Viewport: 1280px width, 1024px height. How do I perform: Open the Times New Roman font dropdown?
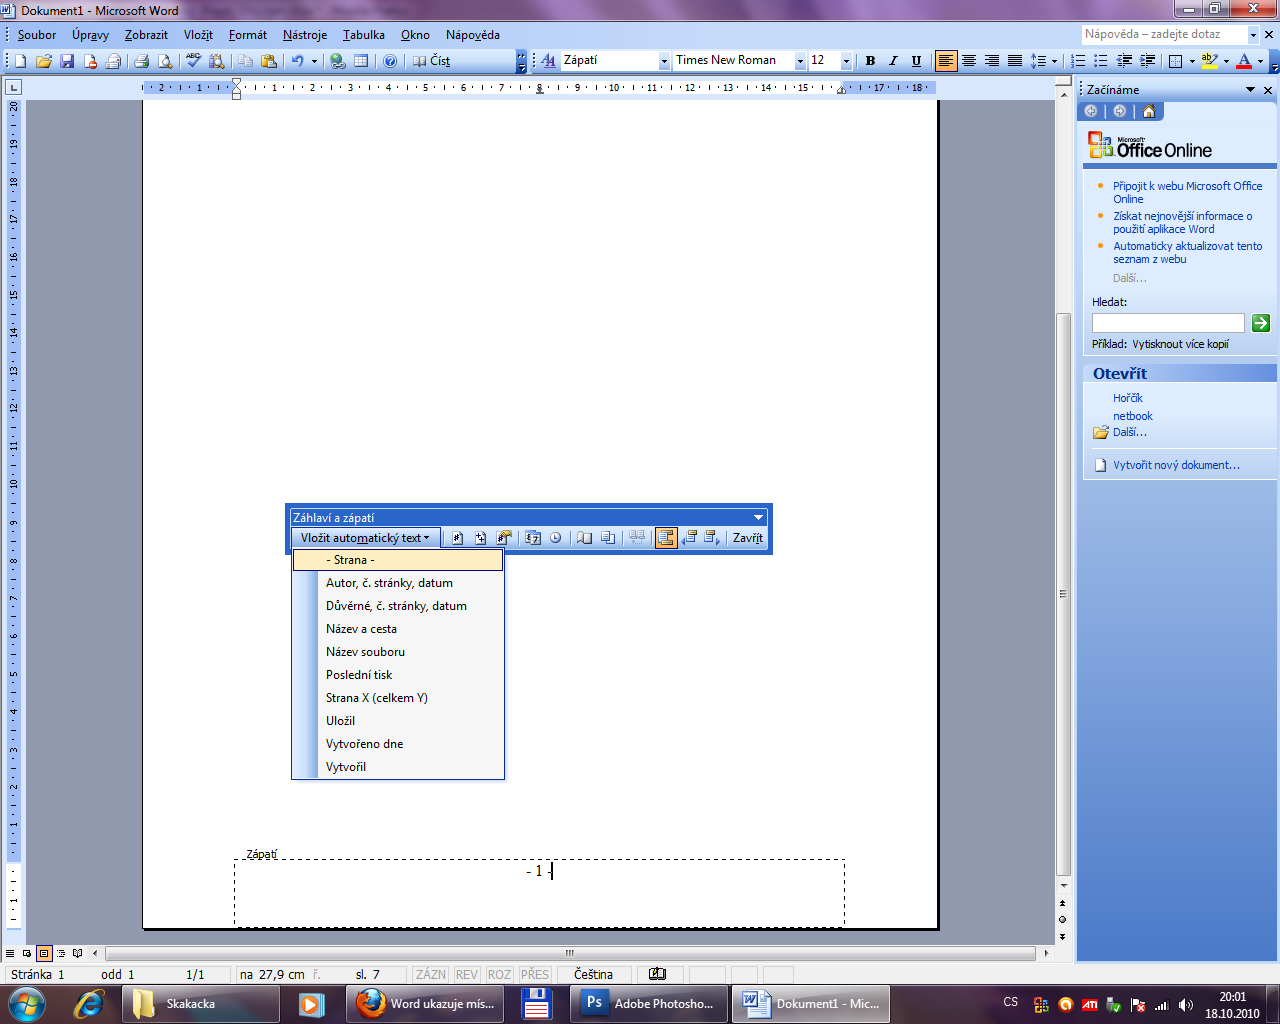click(800, 61)
